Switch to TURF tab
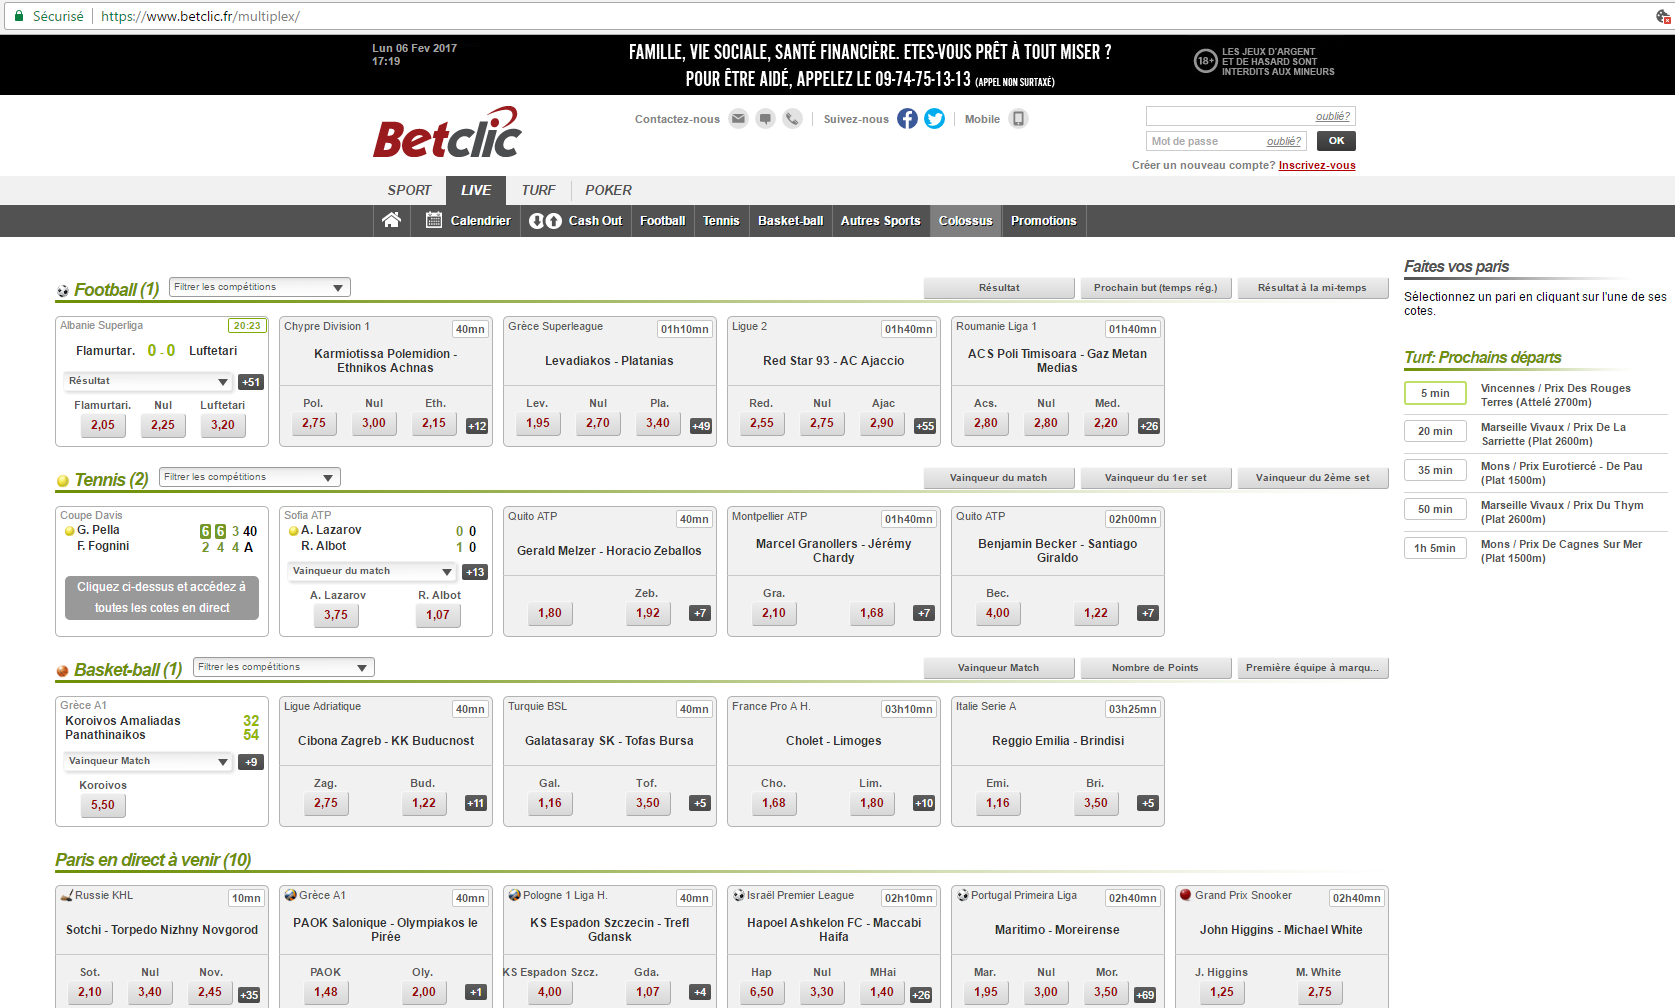 538,190
